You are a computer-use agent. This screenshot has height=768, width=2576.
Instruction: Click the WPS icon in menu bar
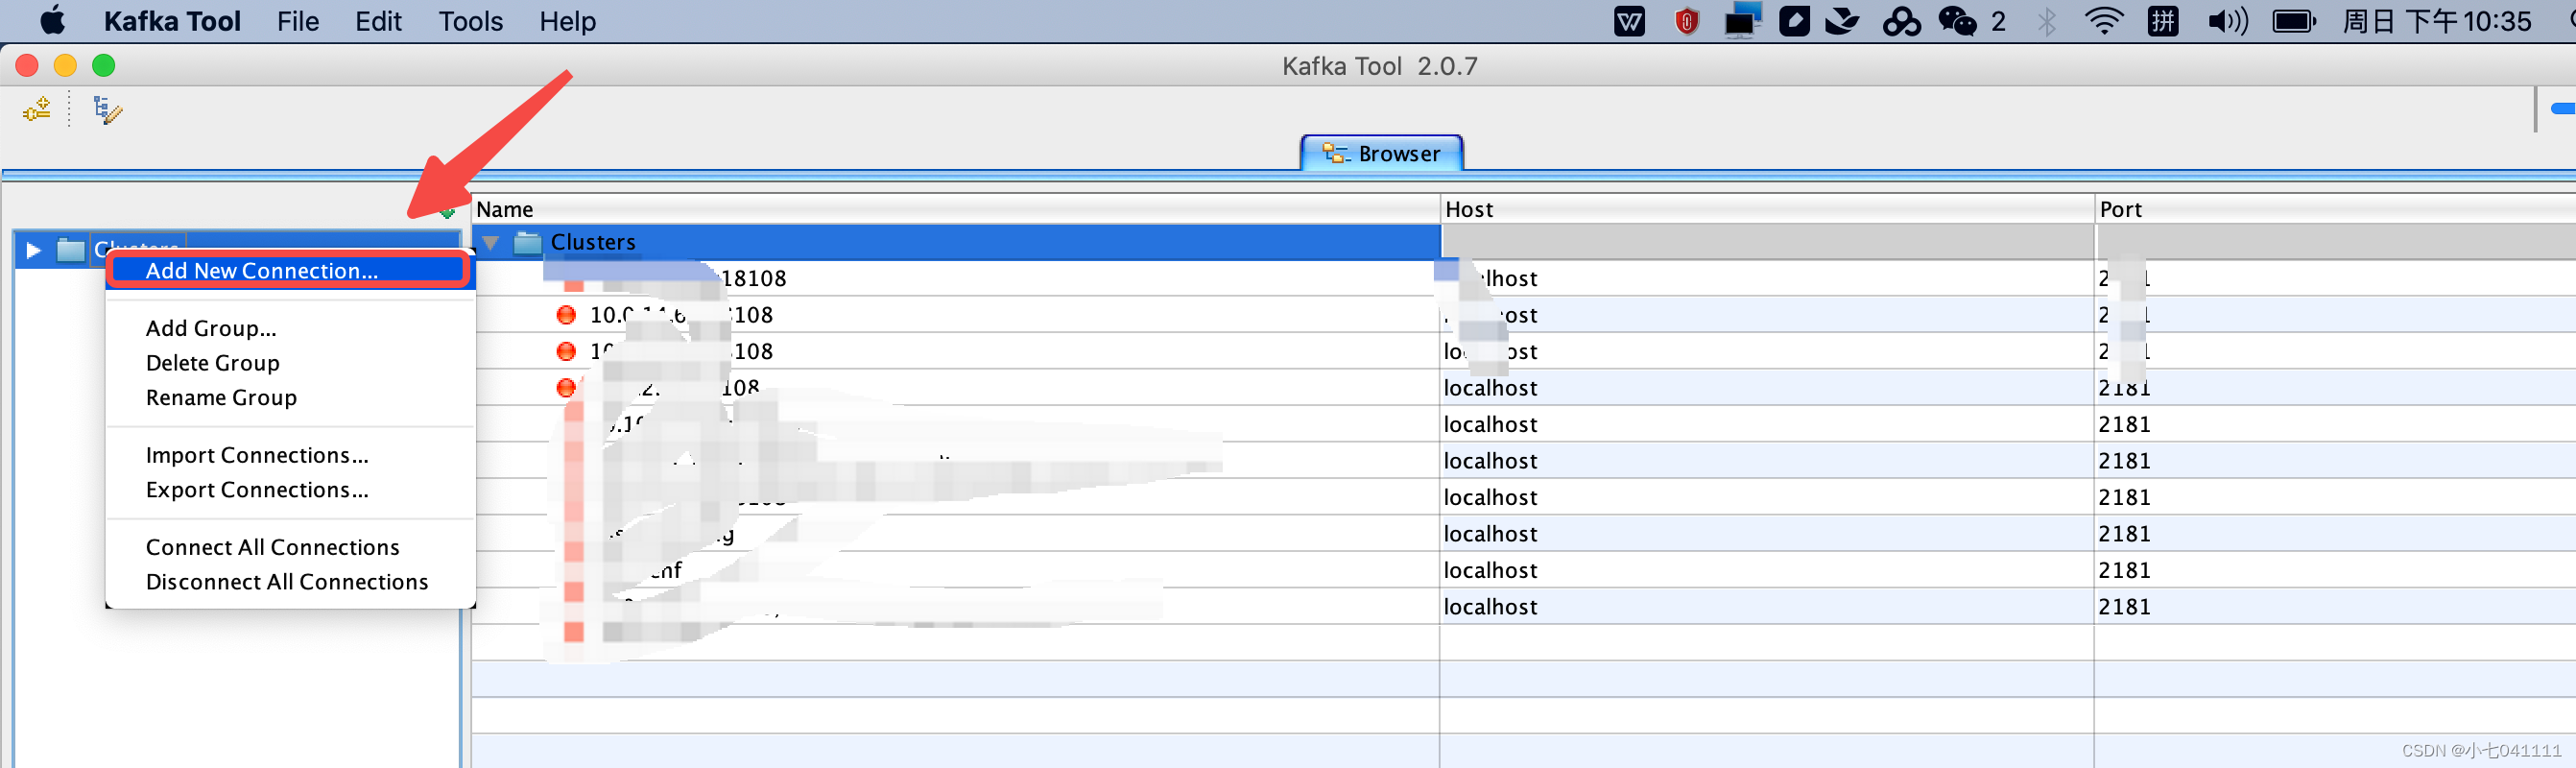click(1629, 21)
